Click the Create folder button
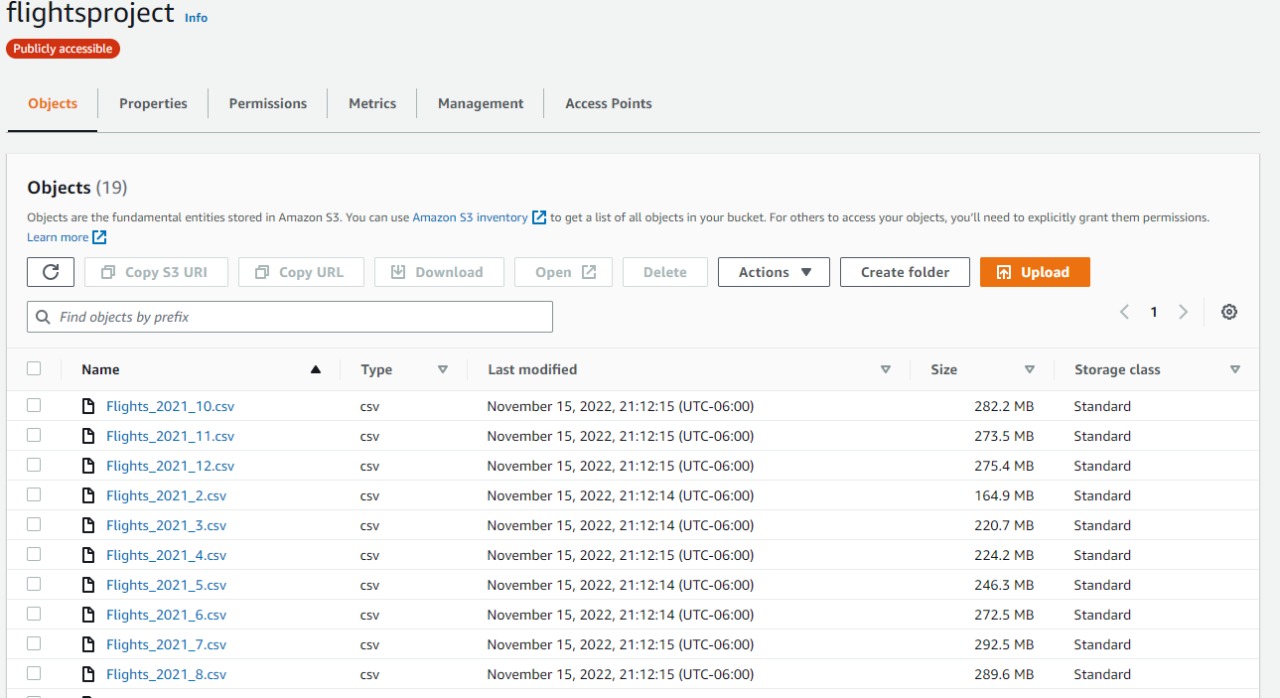 tap(905, 272)
